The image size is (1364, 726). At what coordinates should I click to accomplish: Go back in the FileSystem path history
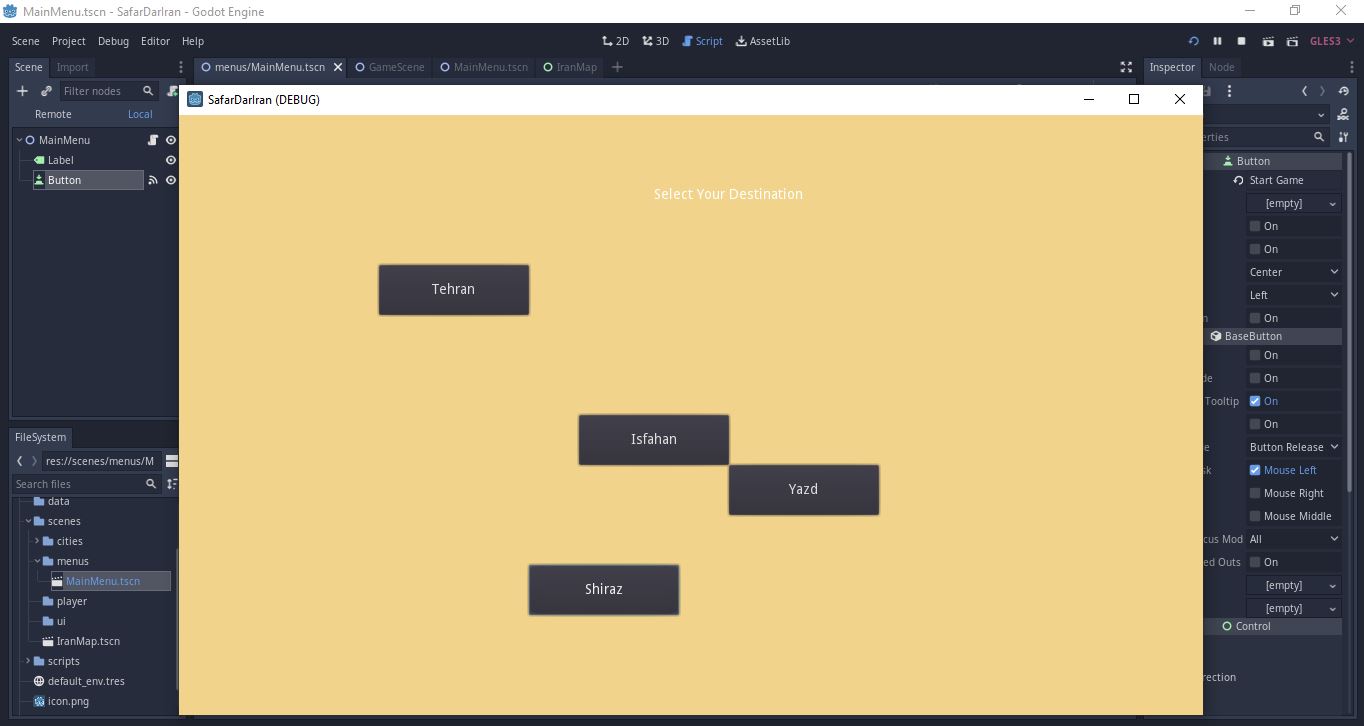coord(20,461)
